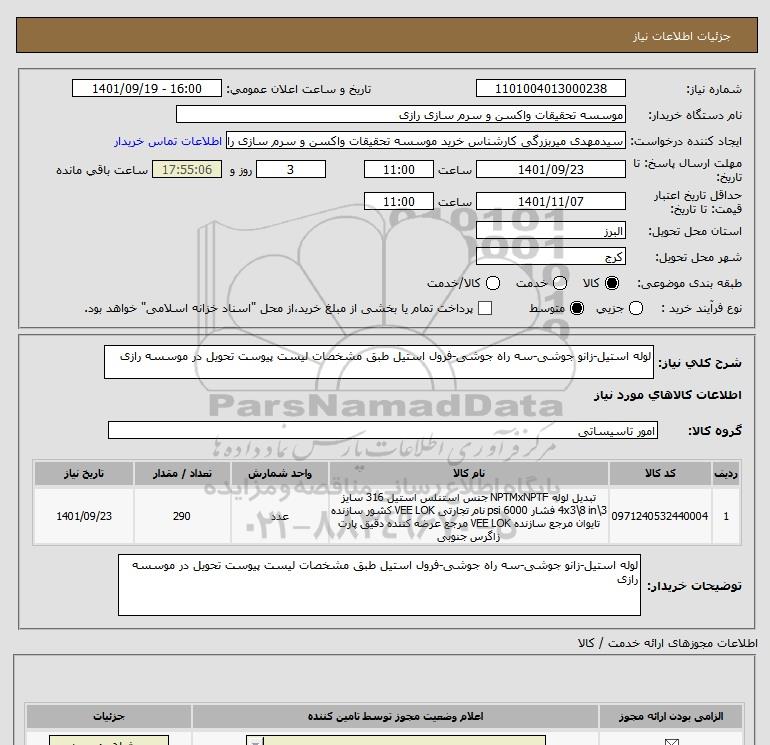
Task: Click product code 0971240532440004 cell
Action: (x=660, y=516)
